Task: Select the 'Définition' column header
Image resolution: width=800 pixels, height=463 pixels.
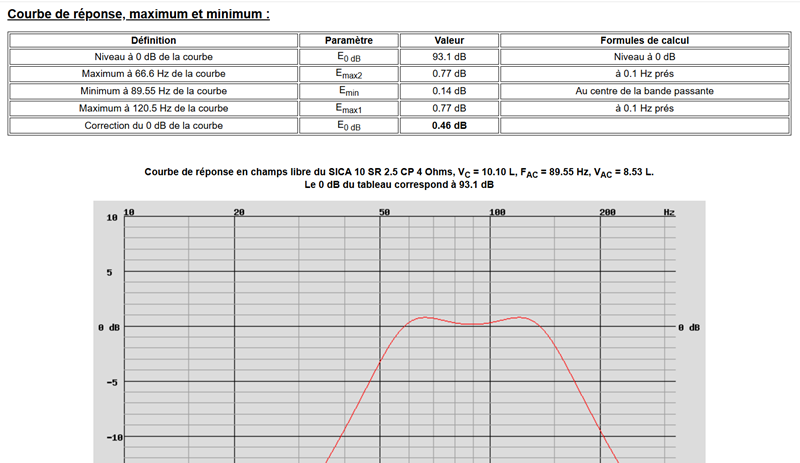Action: coord(154,40)
